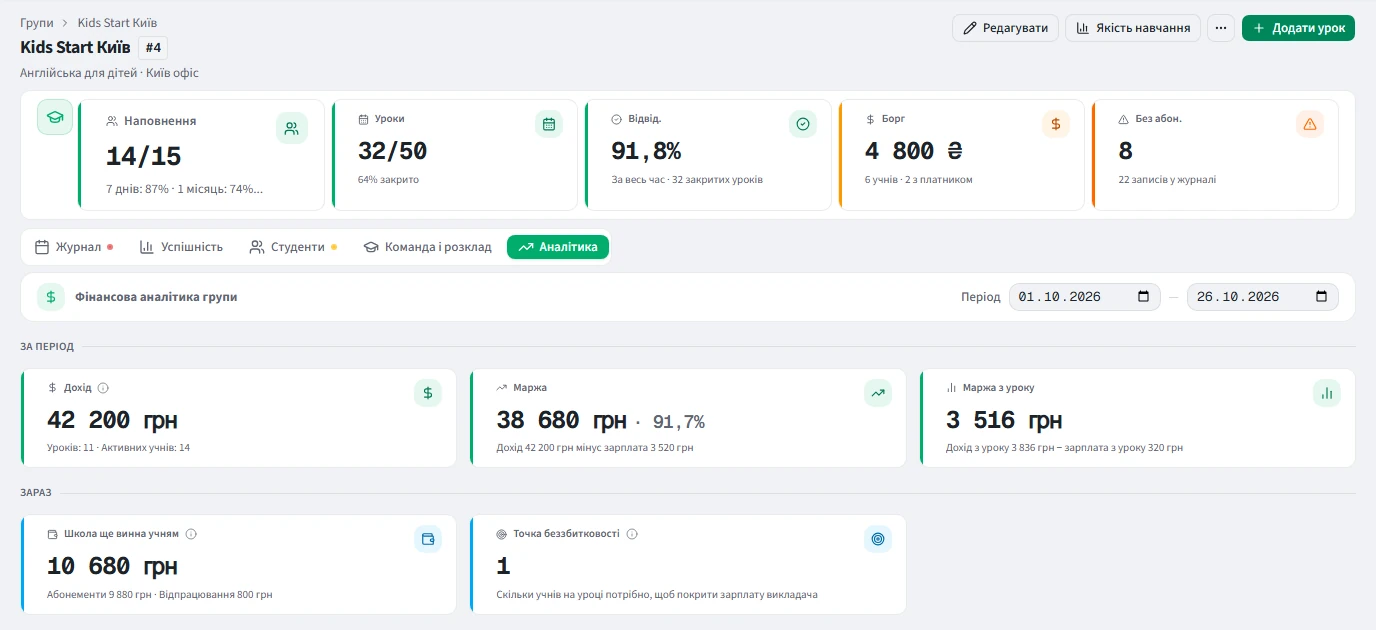The height and width of the screenshot is (630, 1376).
Task: Click the 42 200 грн income value
Action: click(112, 420)
